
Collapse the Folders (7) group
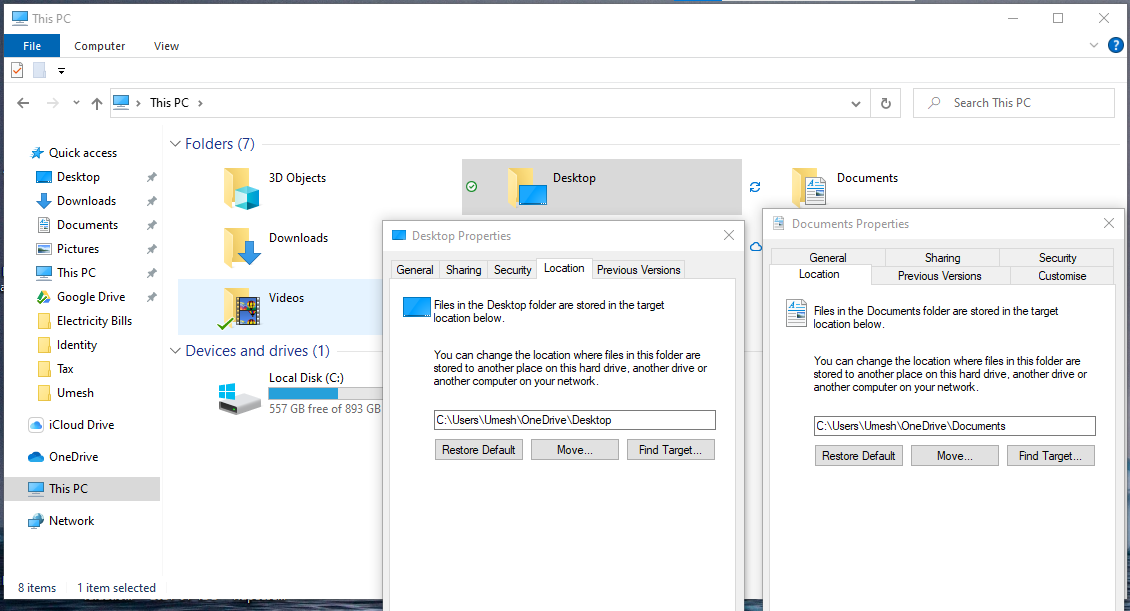click(175, 143)
